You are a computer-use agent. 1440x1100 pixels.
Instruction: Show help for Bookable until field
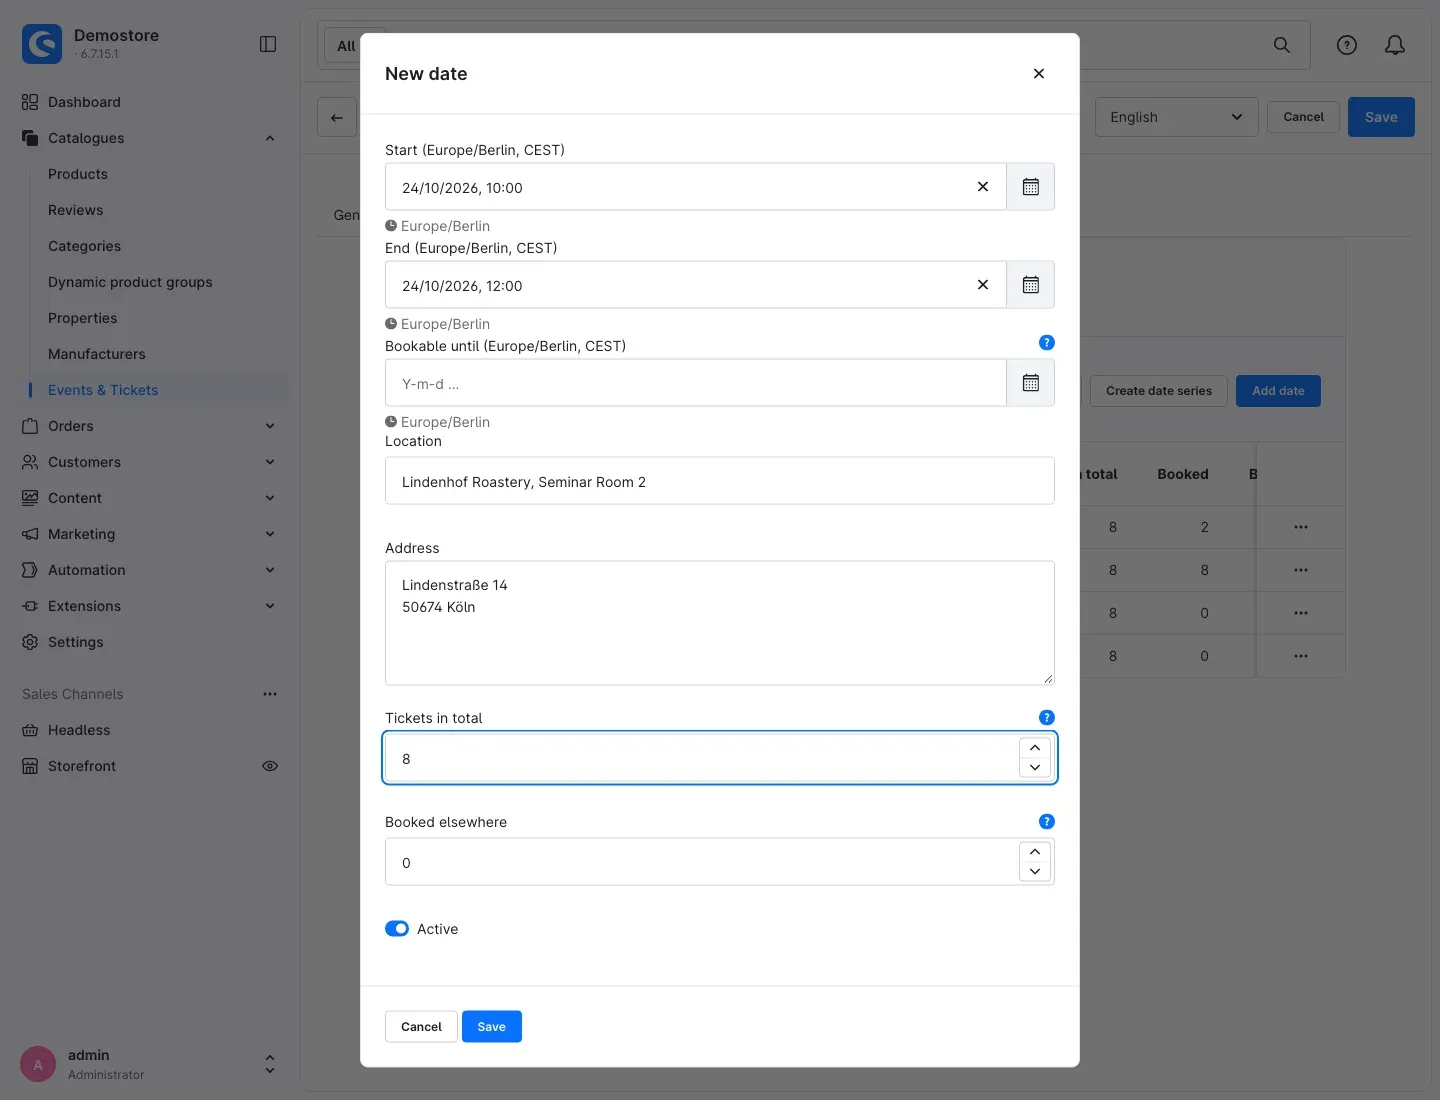point(1047,343)
